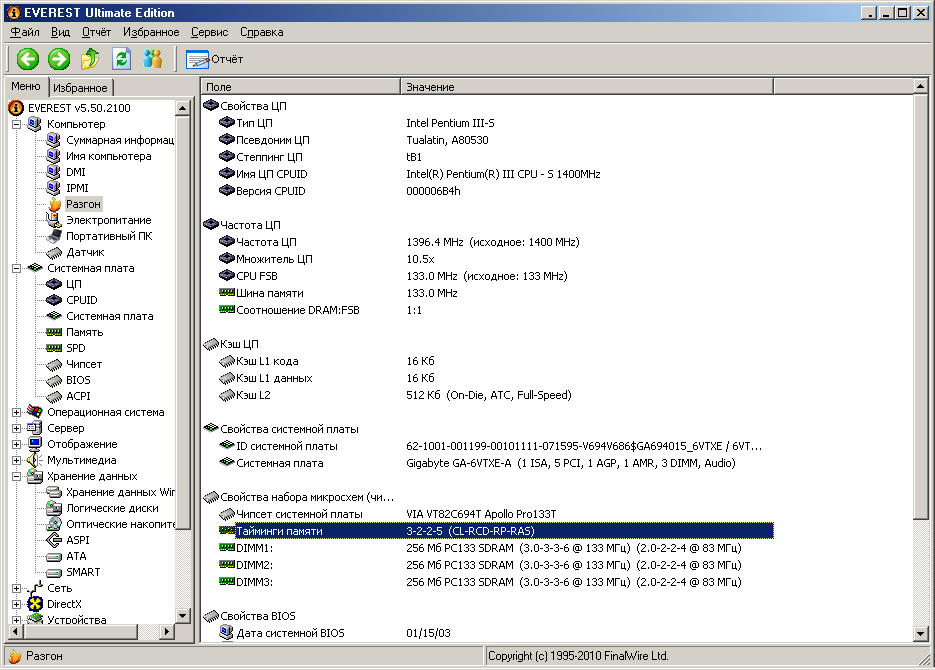The width and height of the screenshot is (935, 670).
Task: Click the users icon in the toolbar
Action: [153, 59]
